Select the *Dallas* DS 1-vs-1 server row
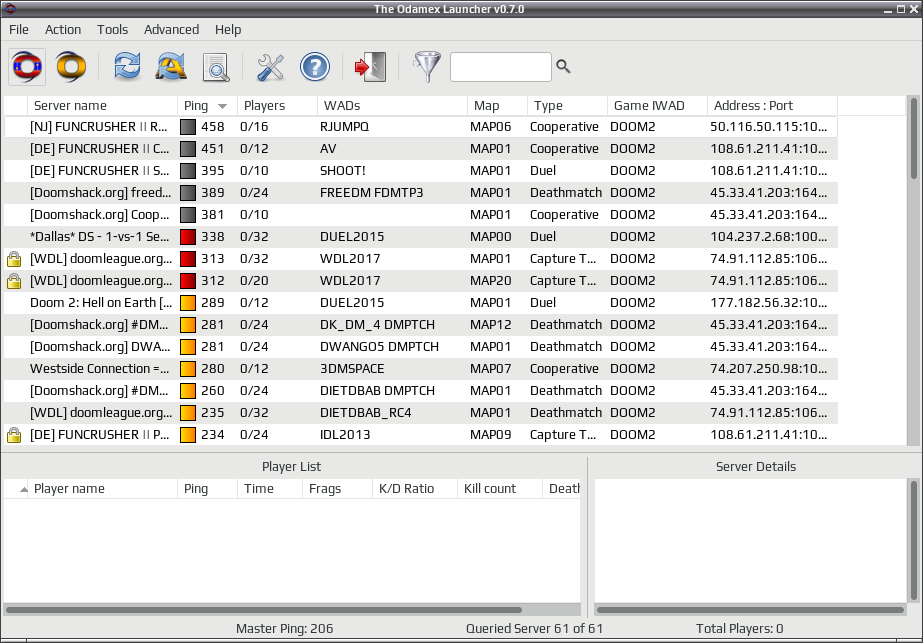Image resolution: width=923 pixels, height=643 pixels. (x=421, y=237)
